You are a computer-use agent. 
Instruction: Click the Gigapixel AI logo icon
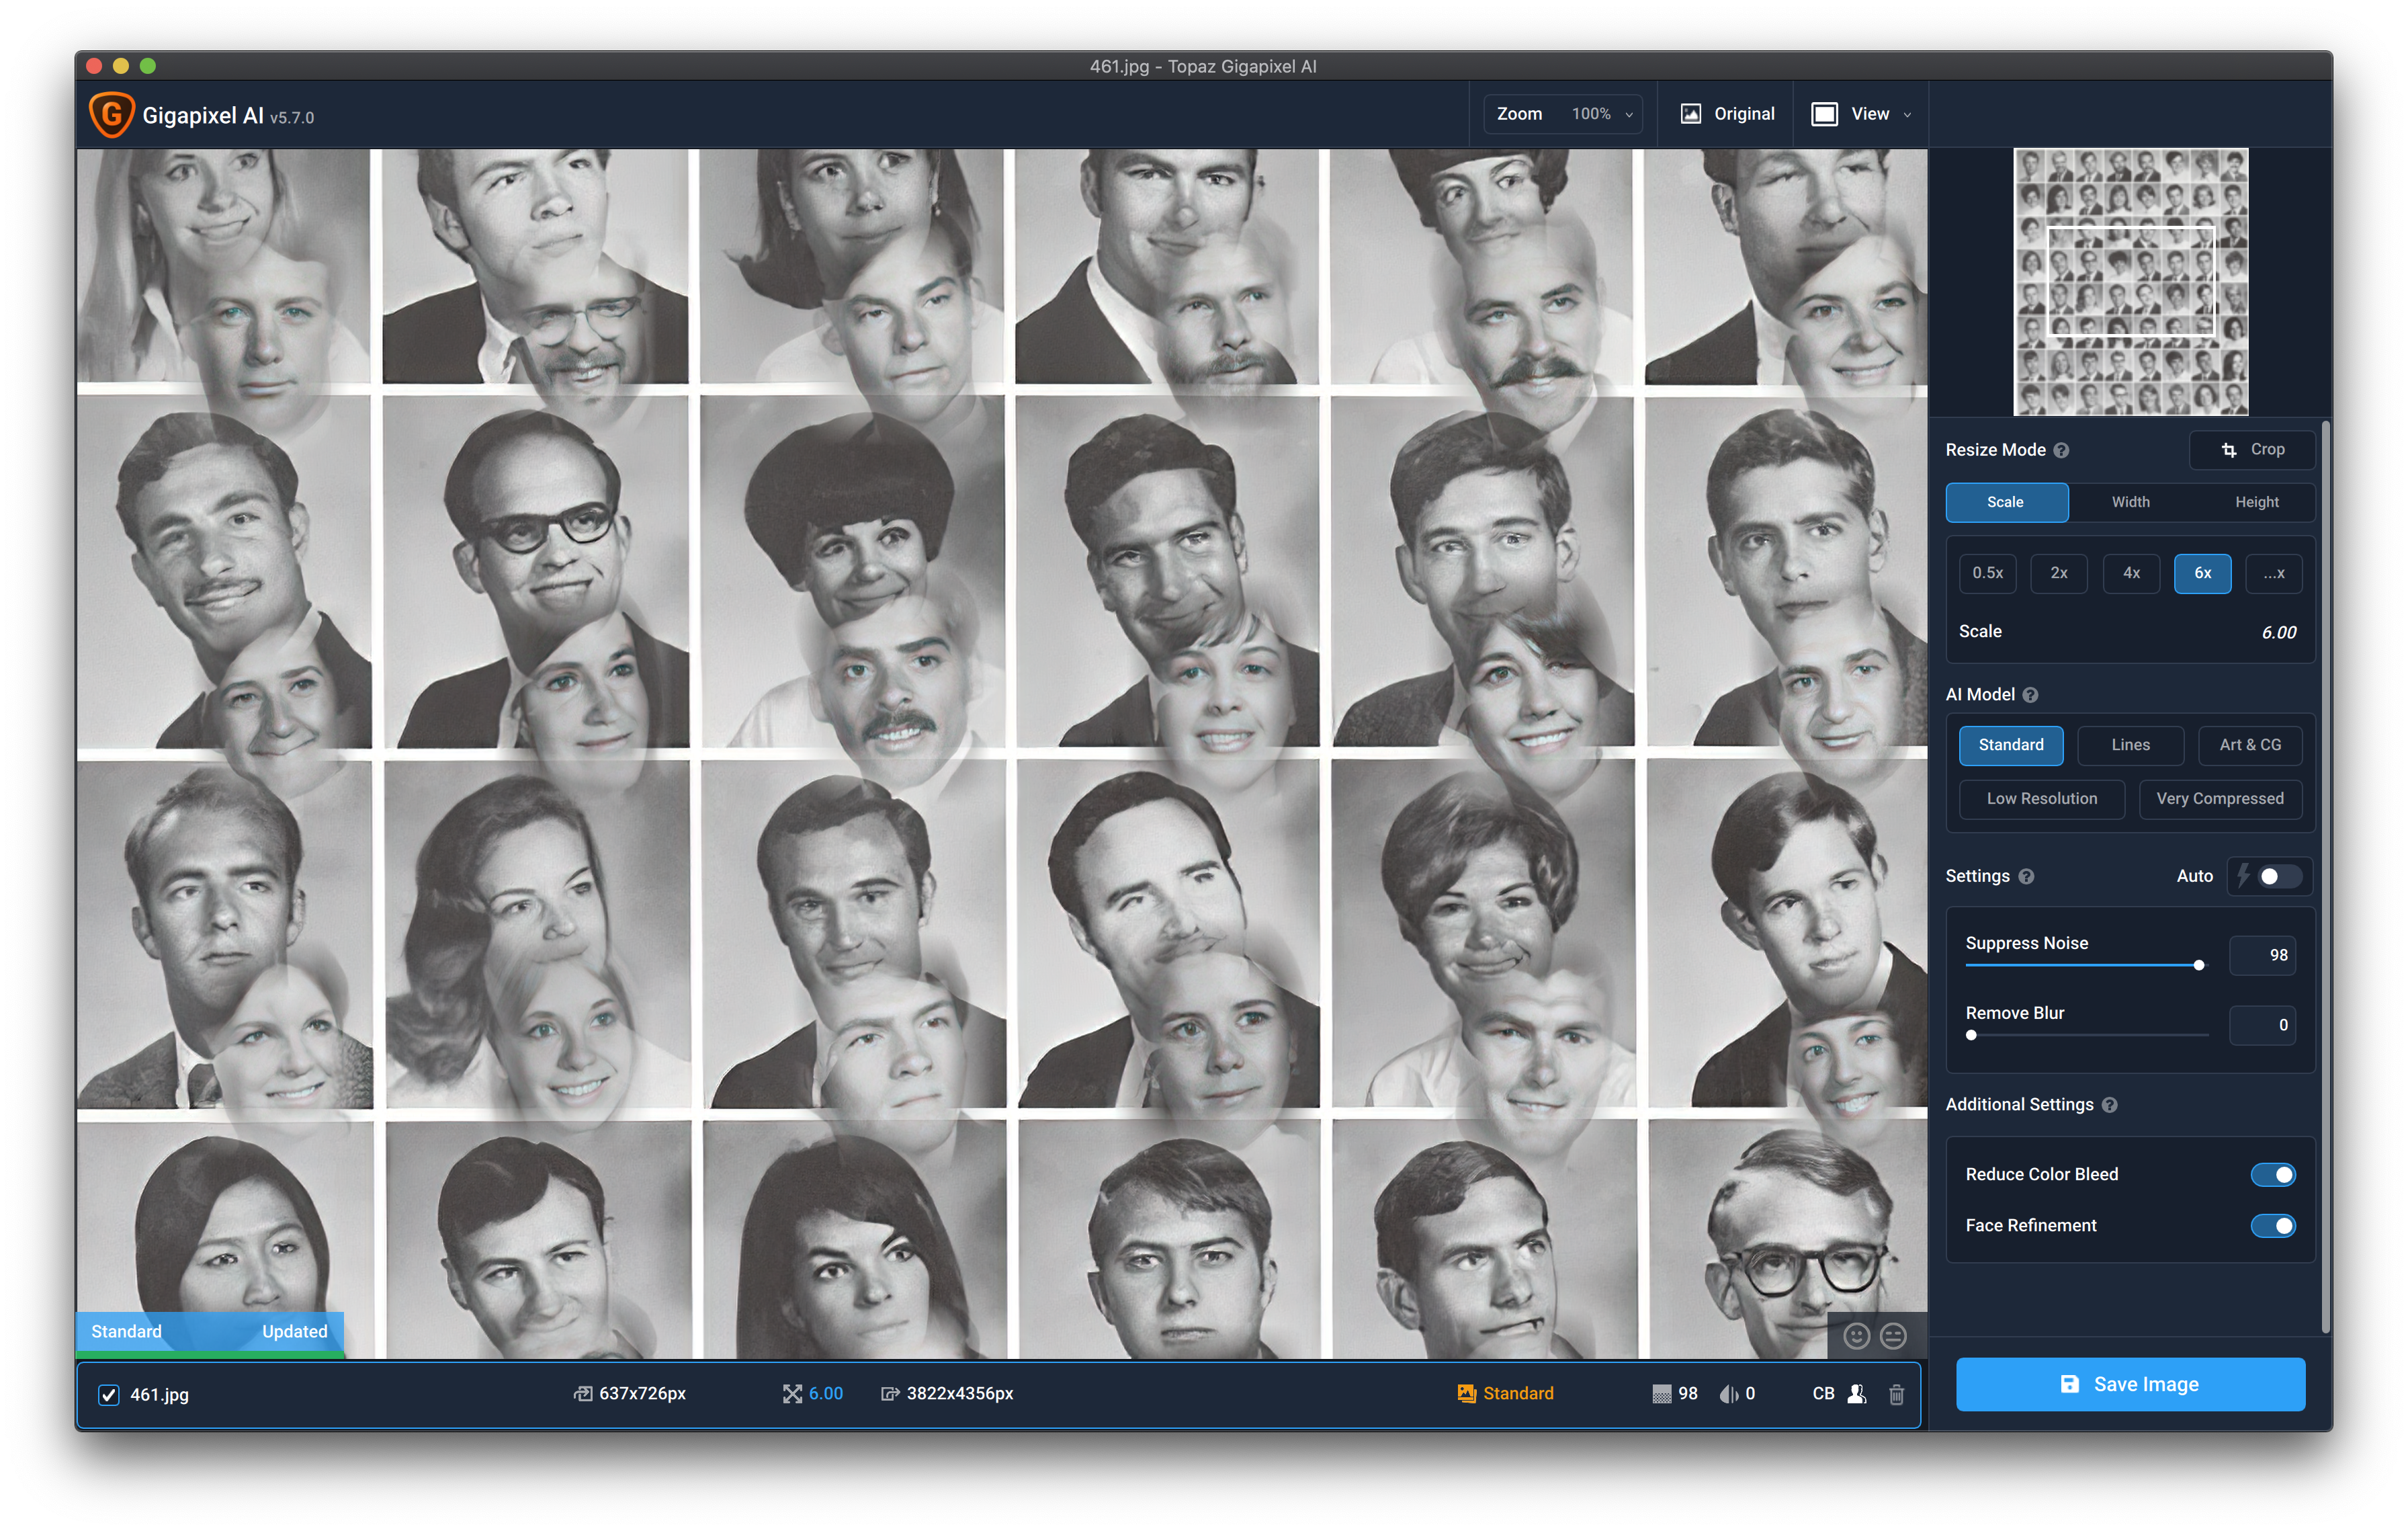pyautogui.click(x=112, y=115)
